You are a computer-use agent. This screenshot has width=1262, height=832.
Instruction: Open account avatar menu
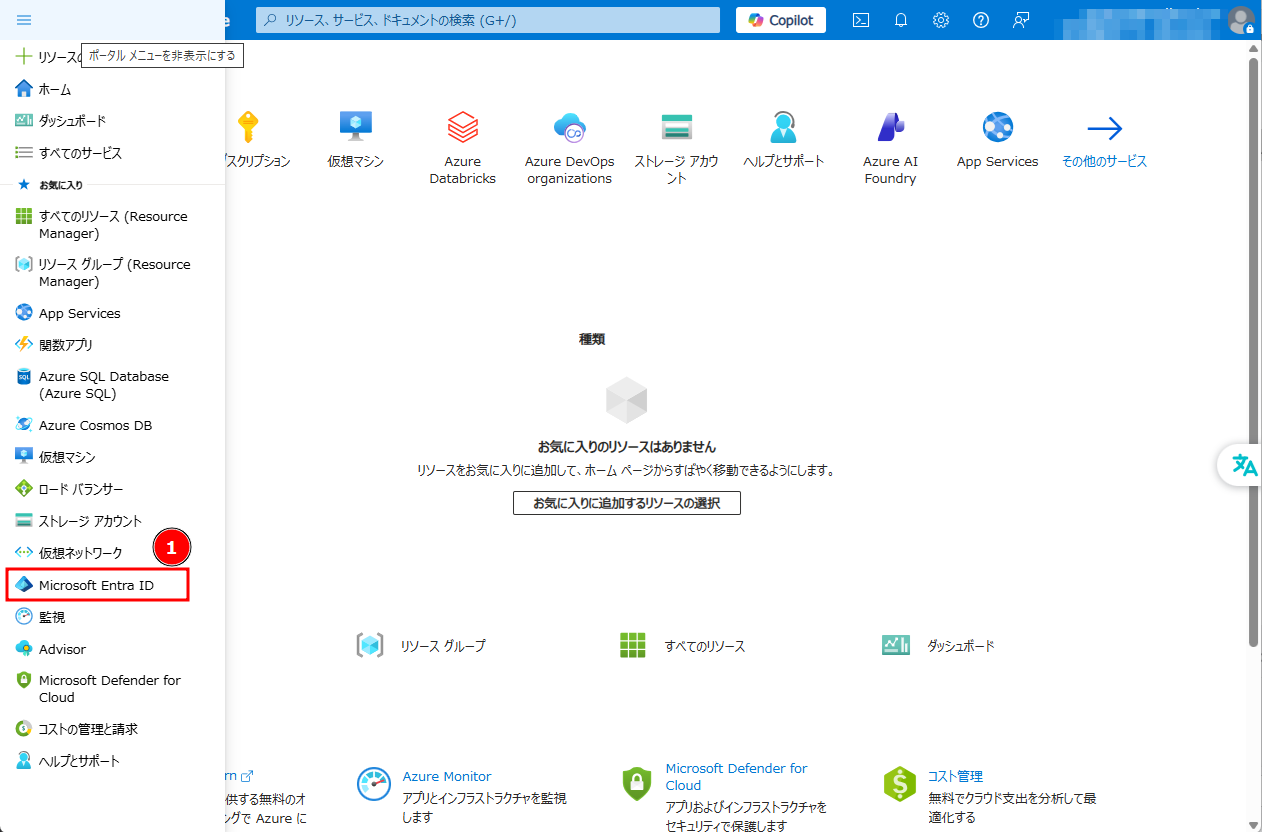point(1241,20)
